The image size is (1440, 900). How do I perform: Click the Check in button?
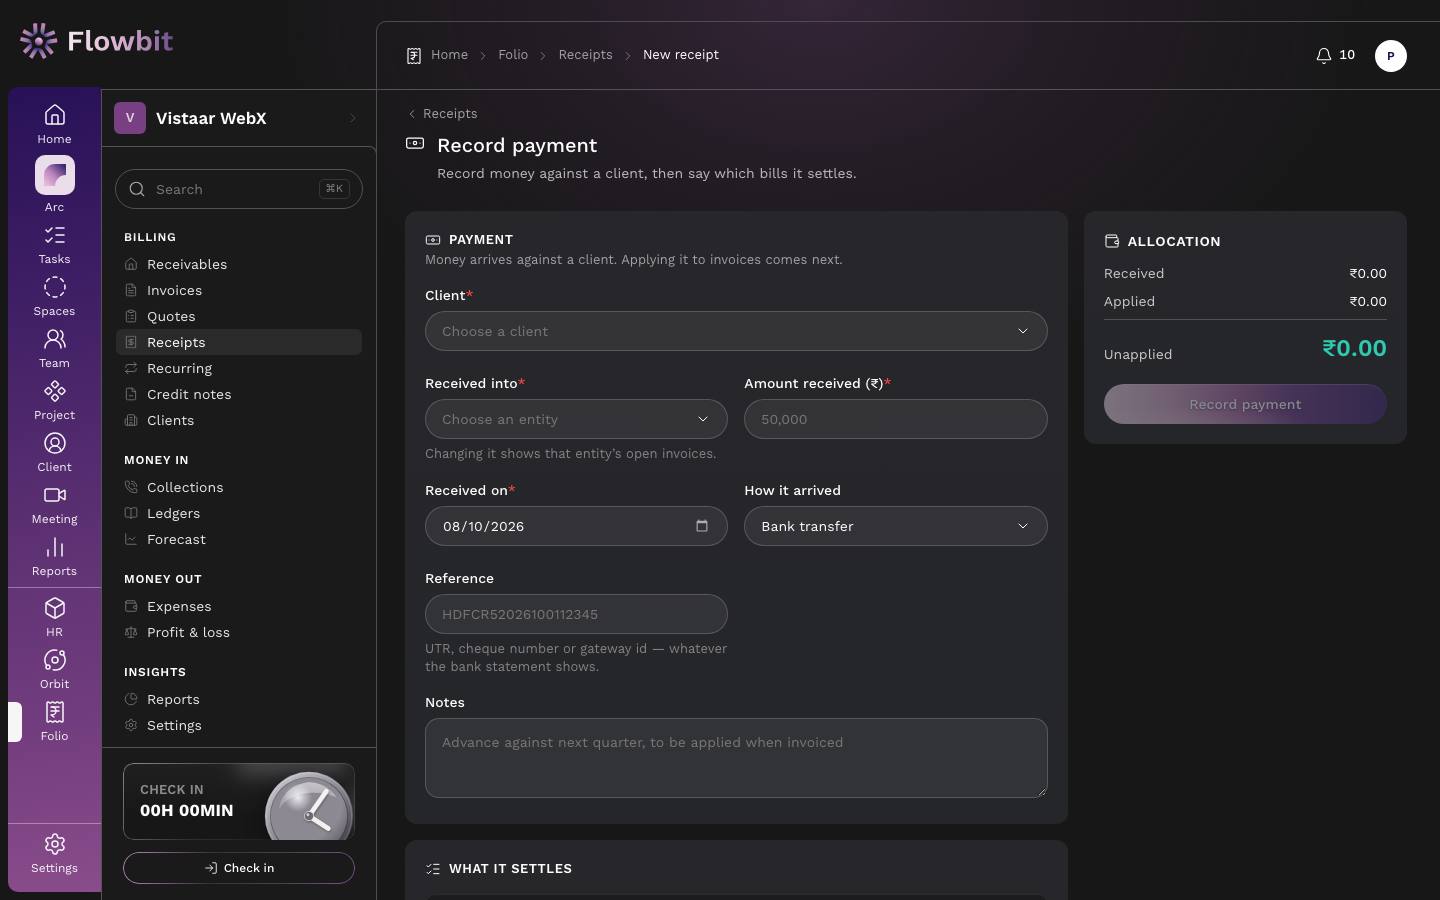coord(239,868)
